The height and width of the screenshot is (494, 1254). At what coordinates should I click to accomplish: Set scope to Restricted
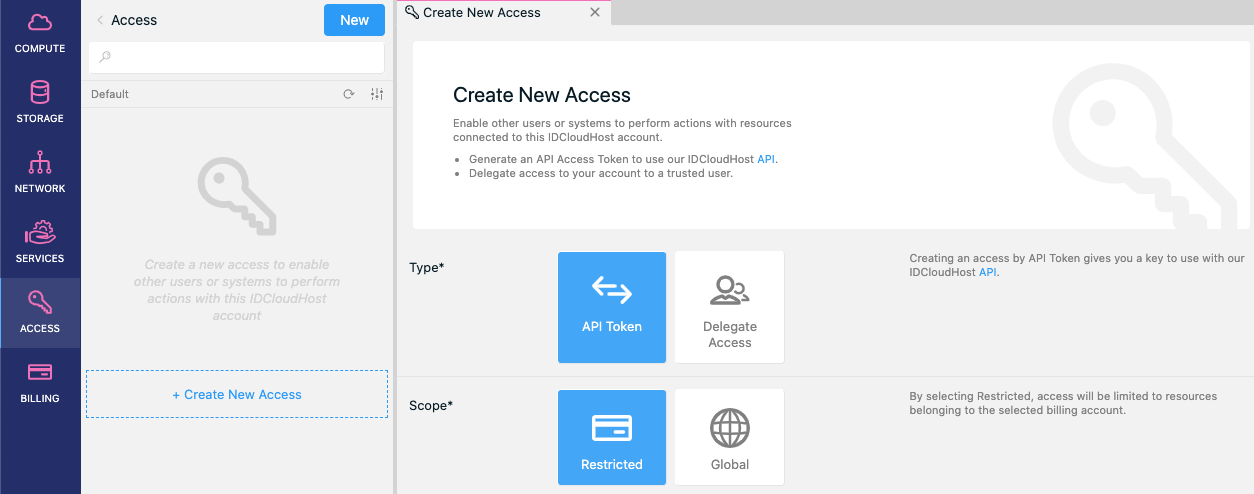tap(612, 437)
